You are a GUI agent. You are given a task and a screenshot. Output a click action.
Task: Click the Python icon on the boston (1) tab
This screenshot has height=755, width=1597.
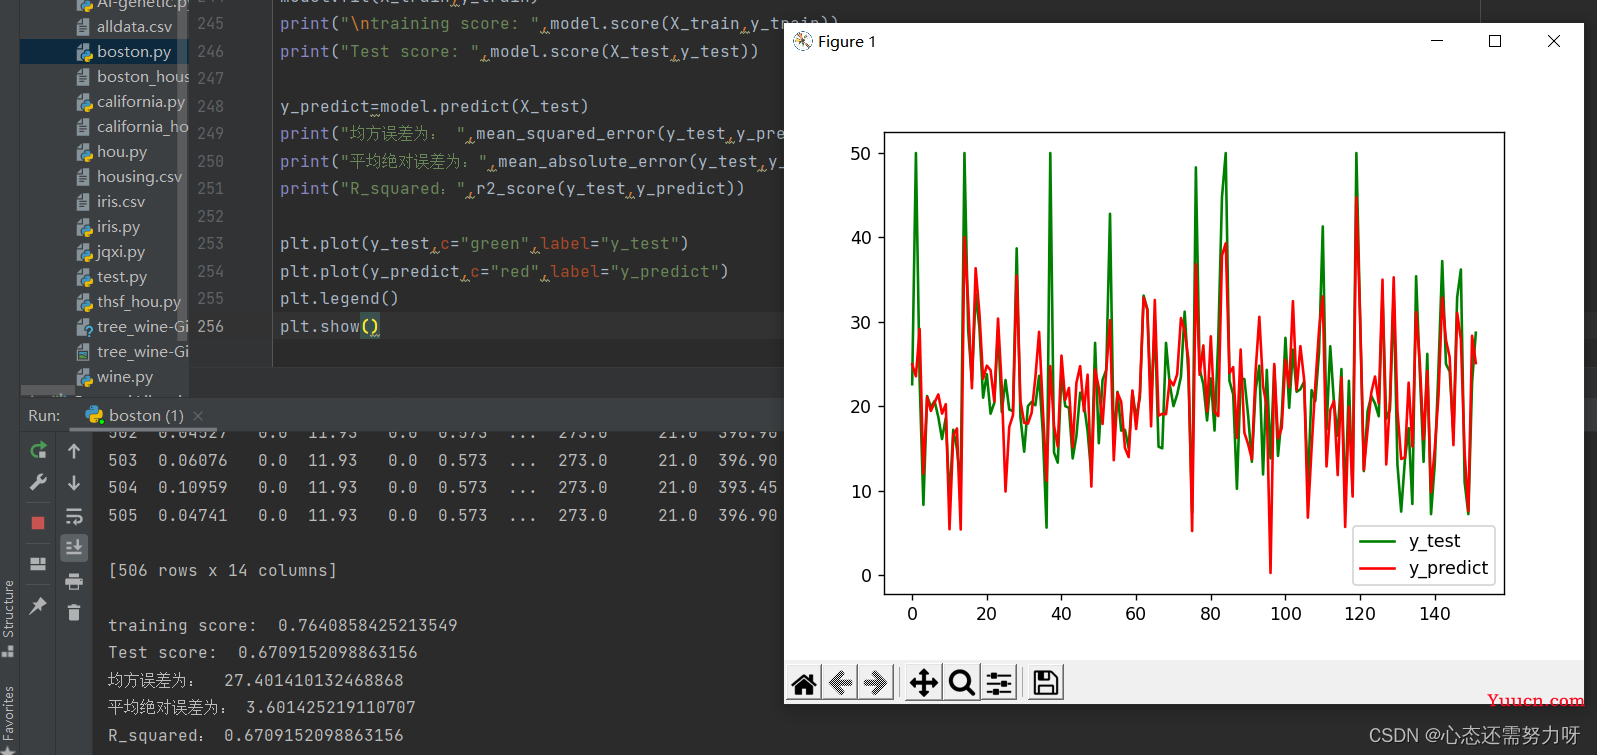coord(95,415)
